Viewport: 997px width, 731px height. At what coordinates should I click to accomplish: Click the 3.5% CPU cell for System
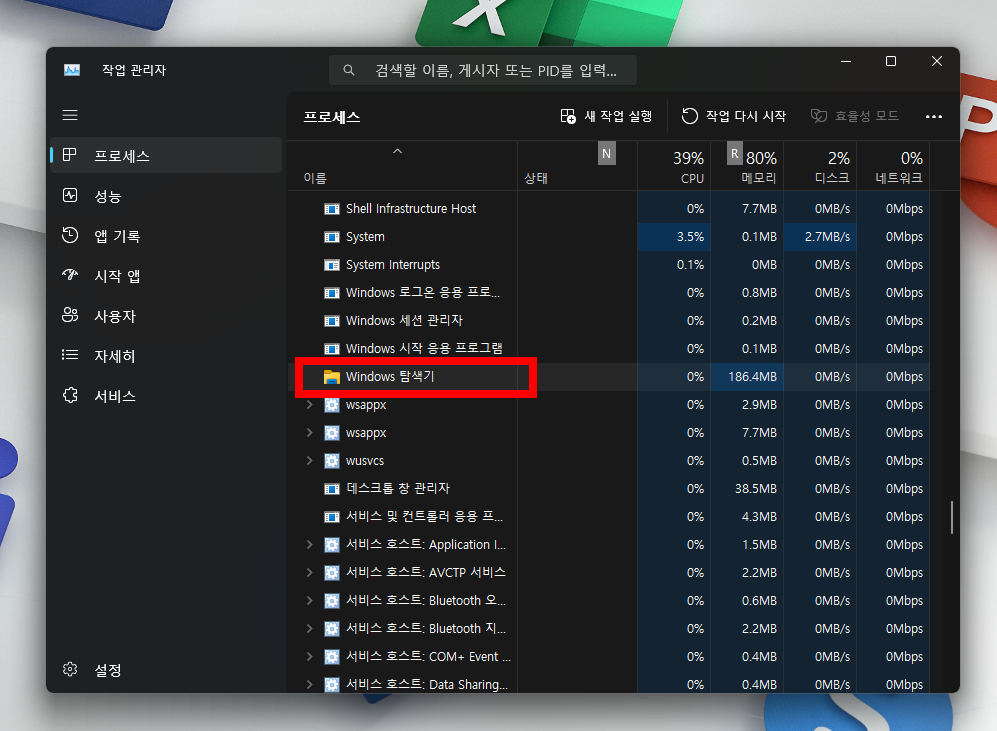674,237
